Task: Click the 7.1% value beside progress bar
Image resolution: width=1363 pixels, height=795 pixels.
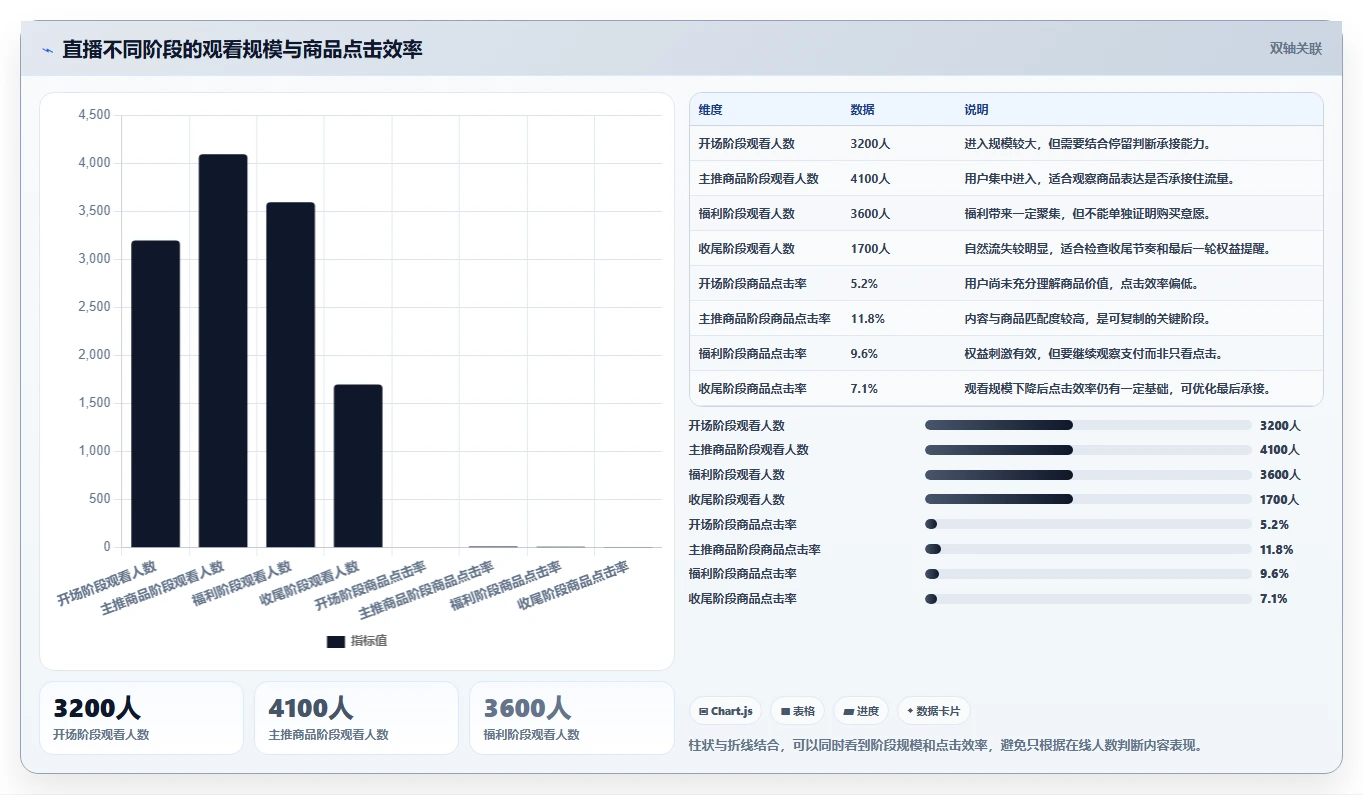Action: [1274, 599]
